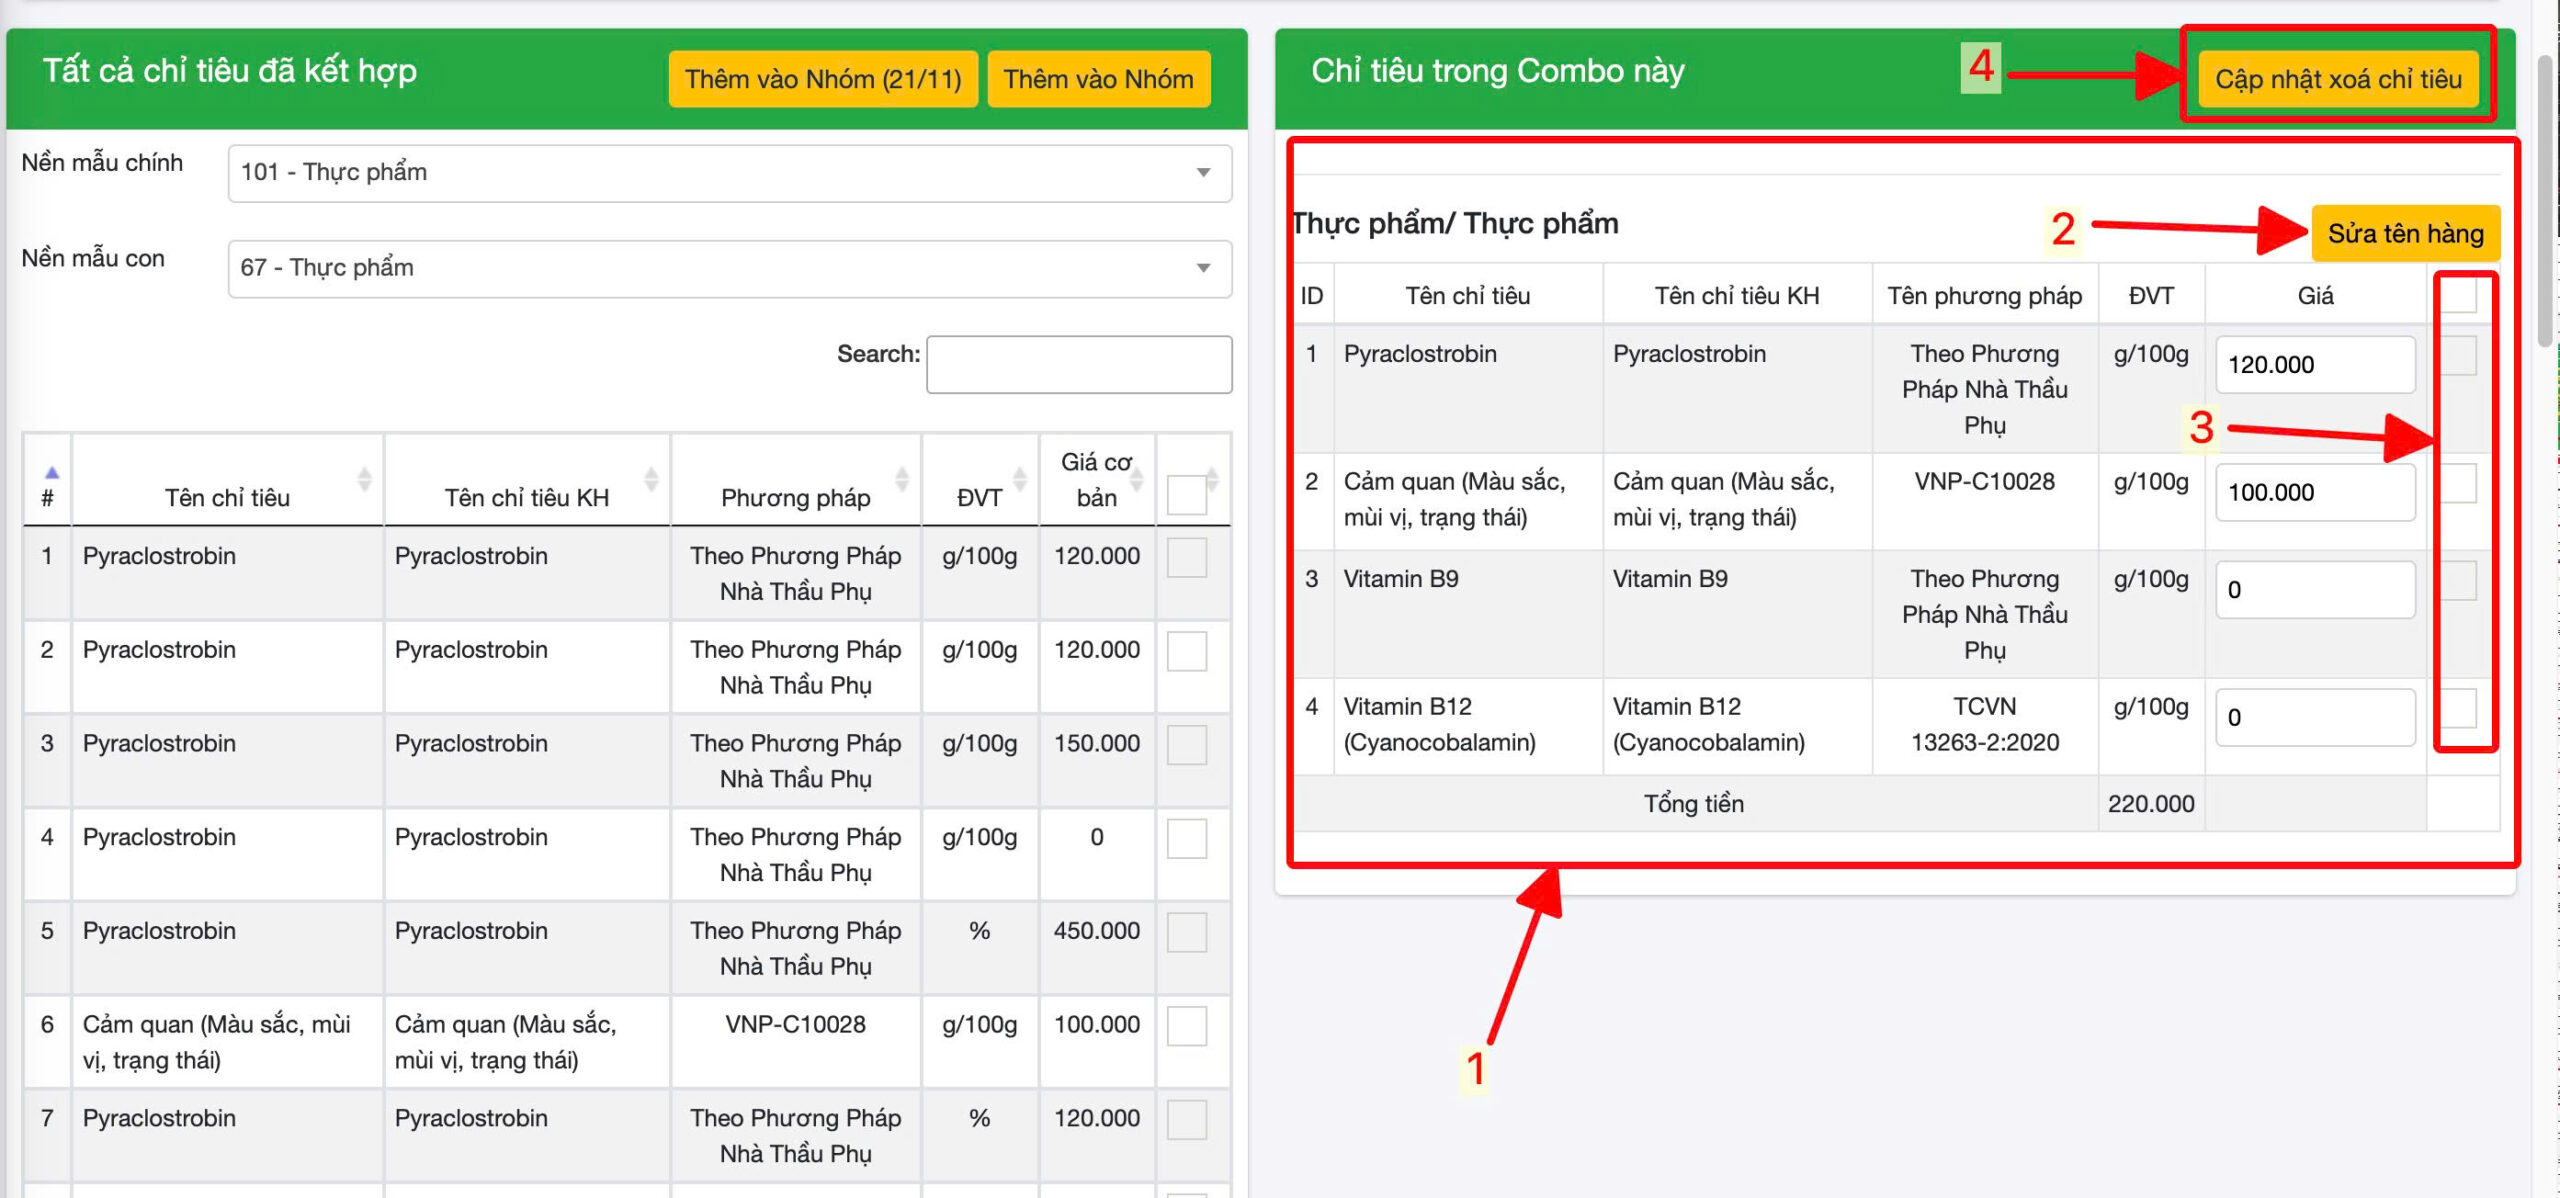Toggle the combo table header select-all checkbox
The height and width of the screenshot is (1198, 2560).
click(2457, 295)
